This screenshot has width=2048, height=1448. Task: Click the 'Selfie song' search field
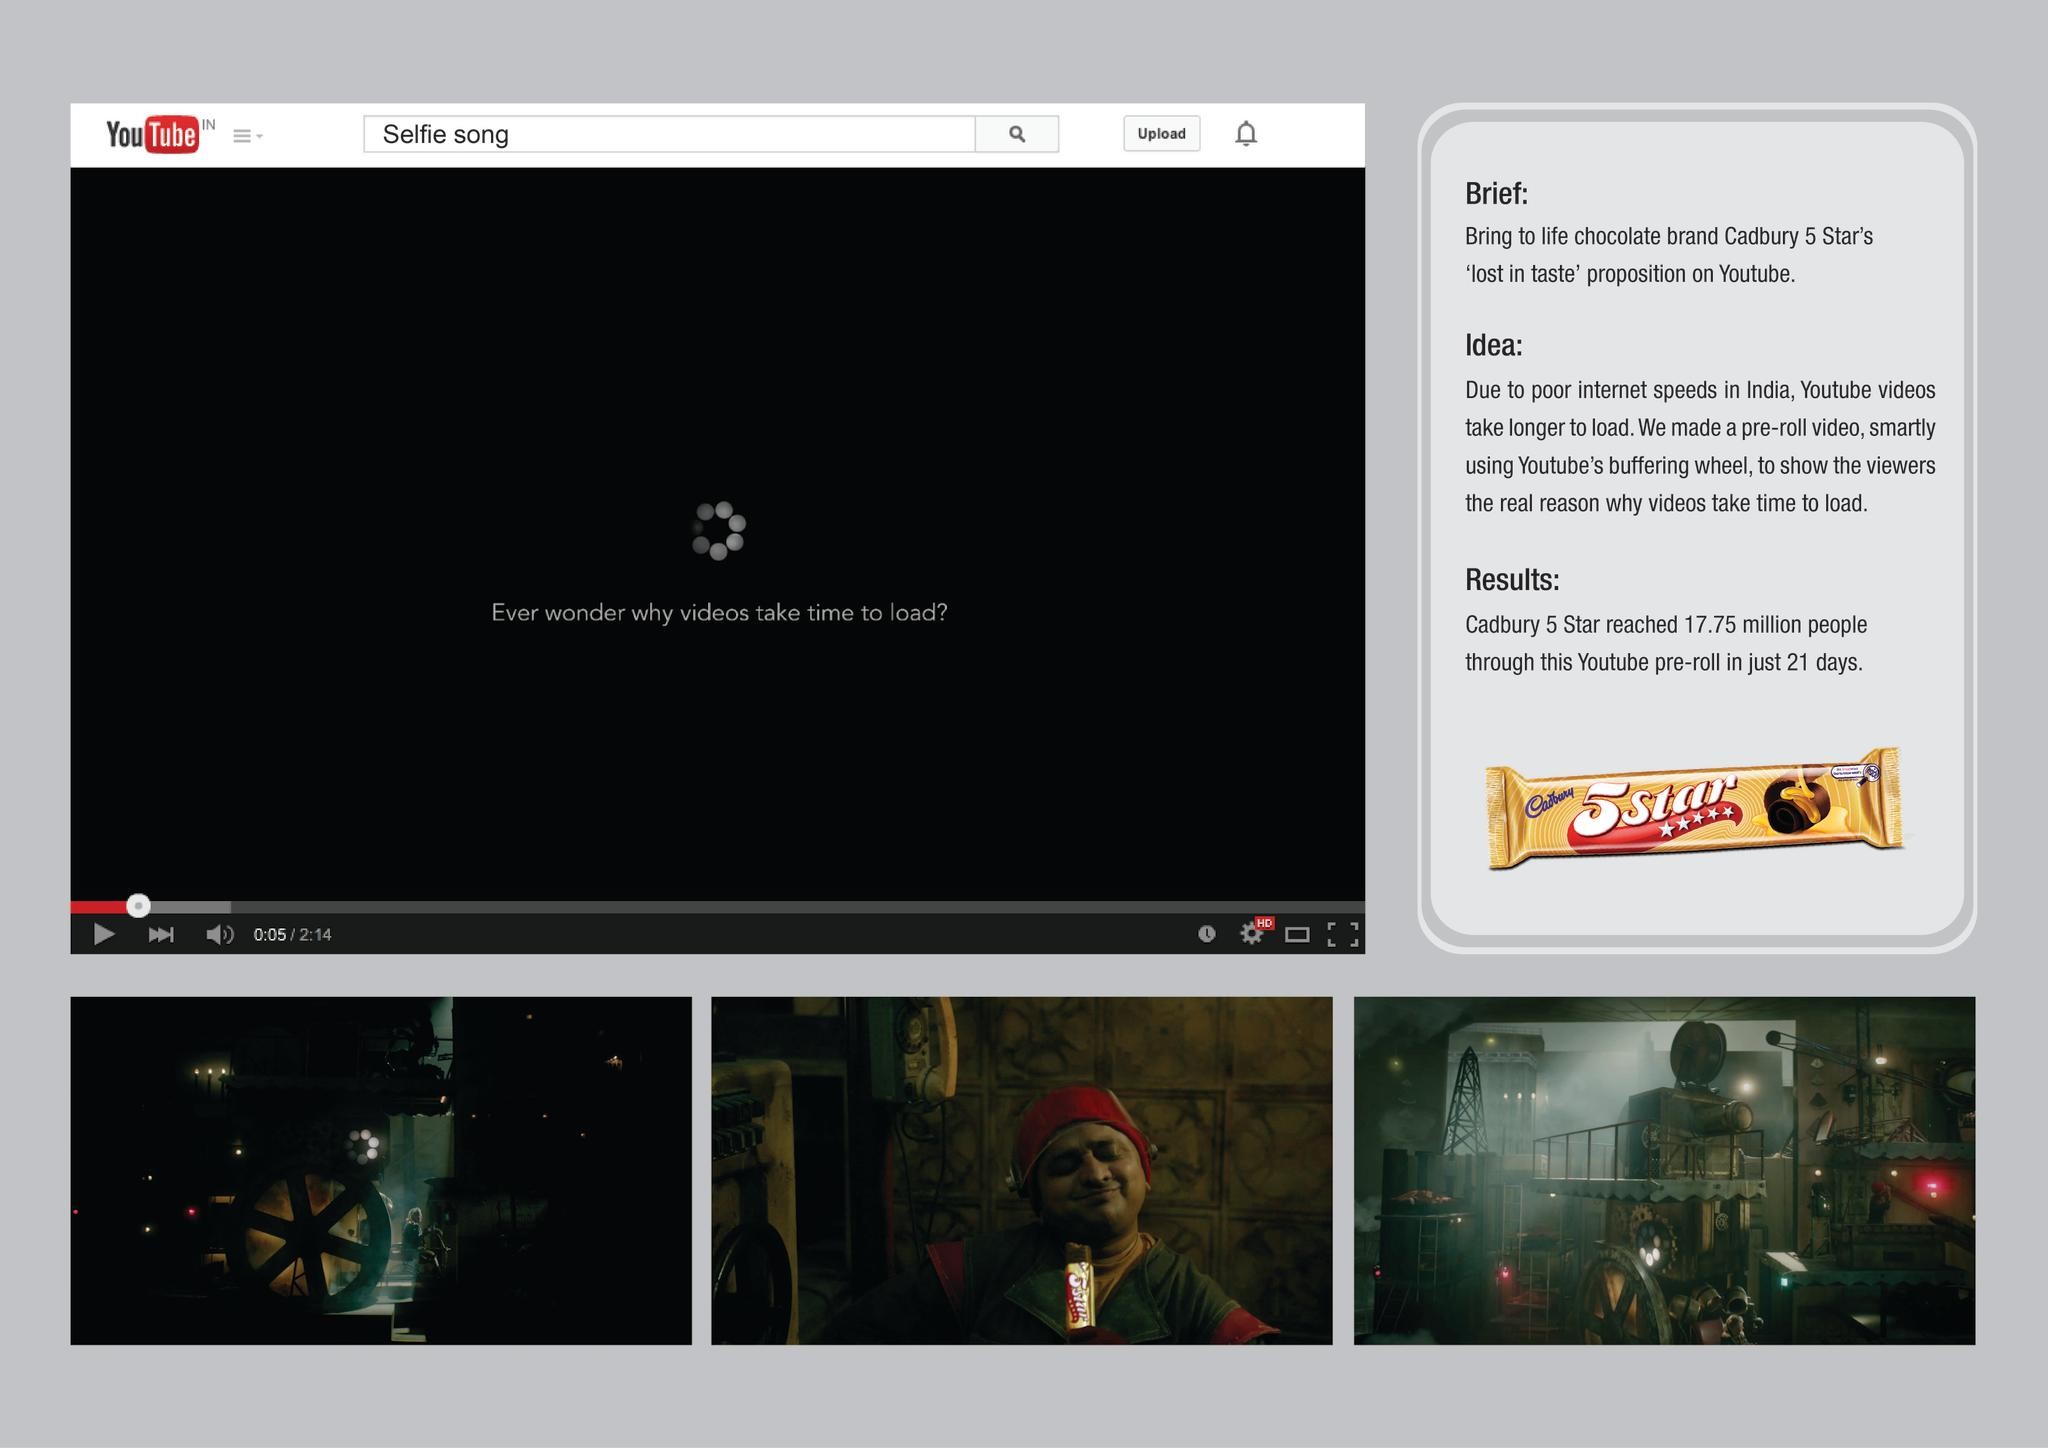click(x=669, y=134)
